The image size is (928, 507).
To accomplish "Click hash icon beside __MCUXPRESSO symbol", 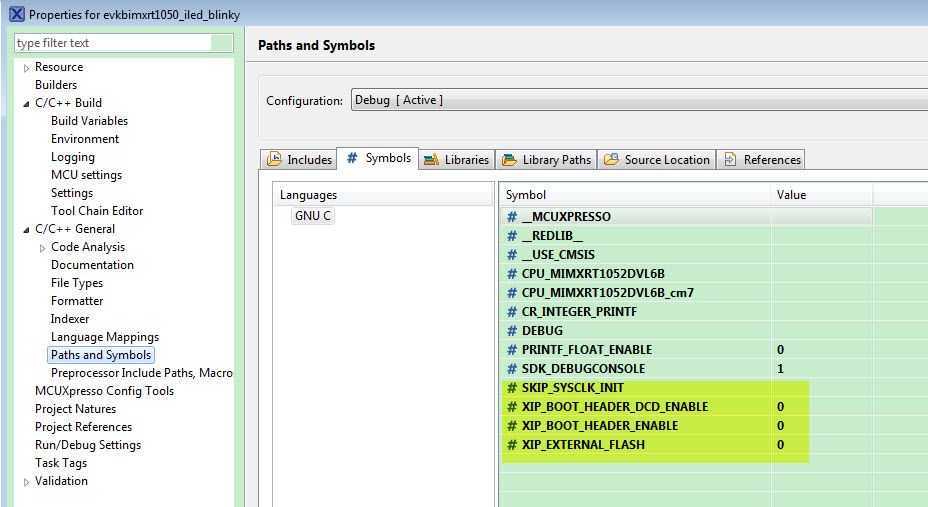I will pos(512,217).
